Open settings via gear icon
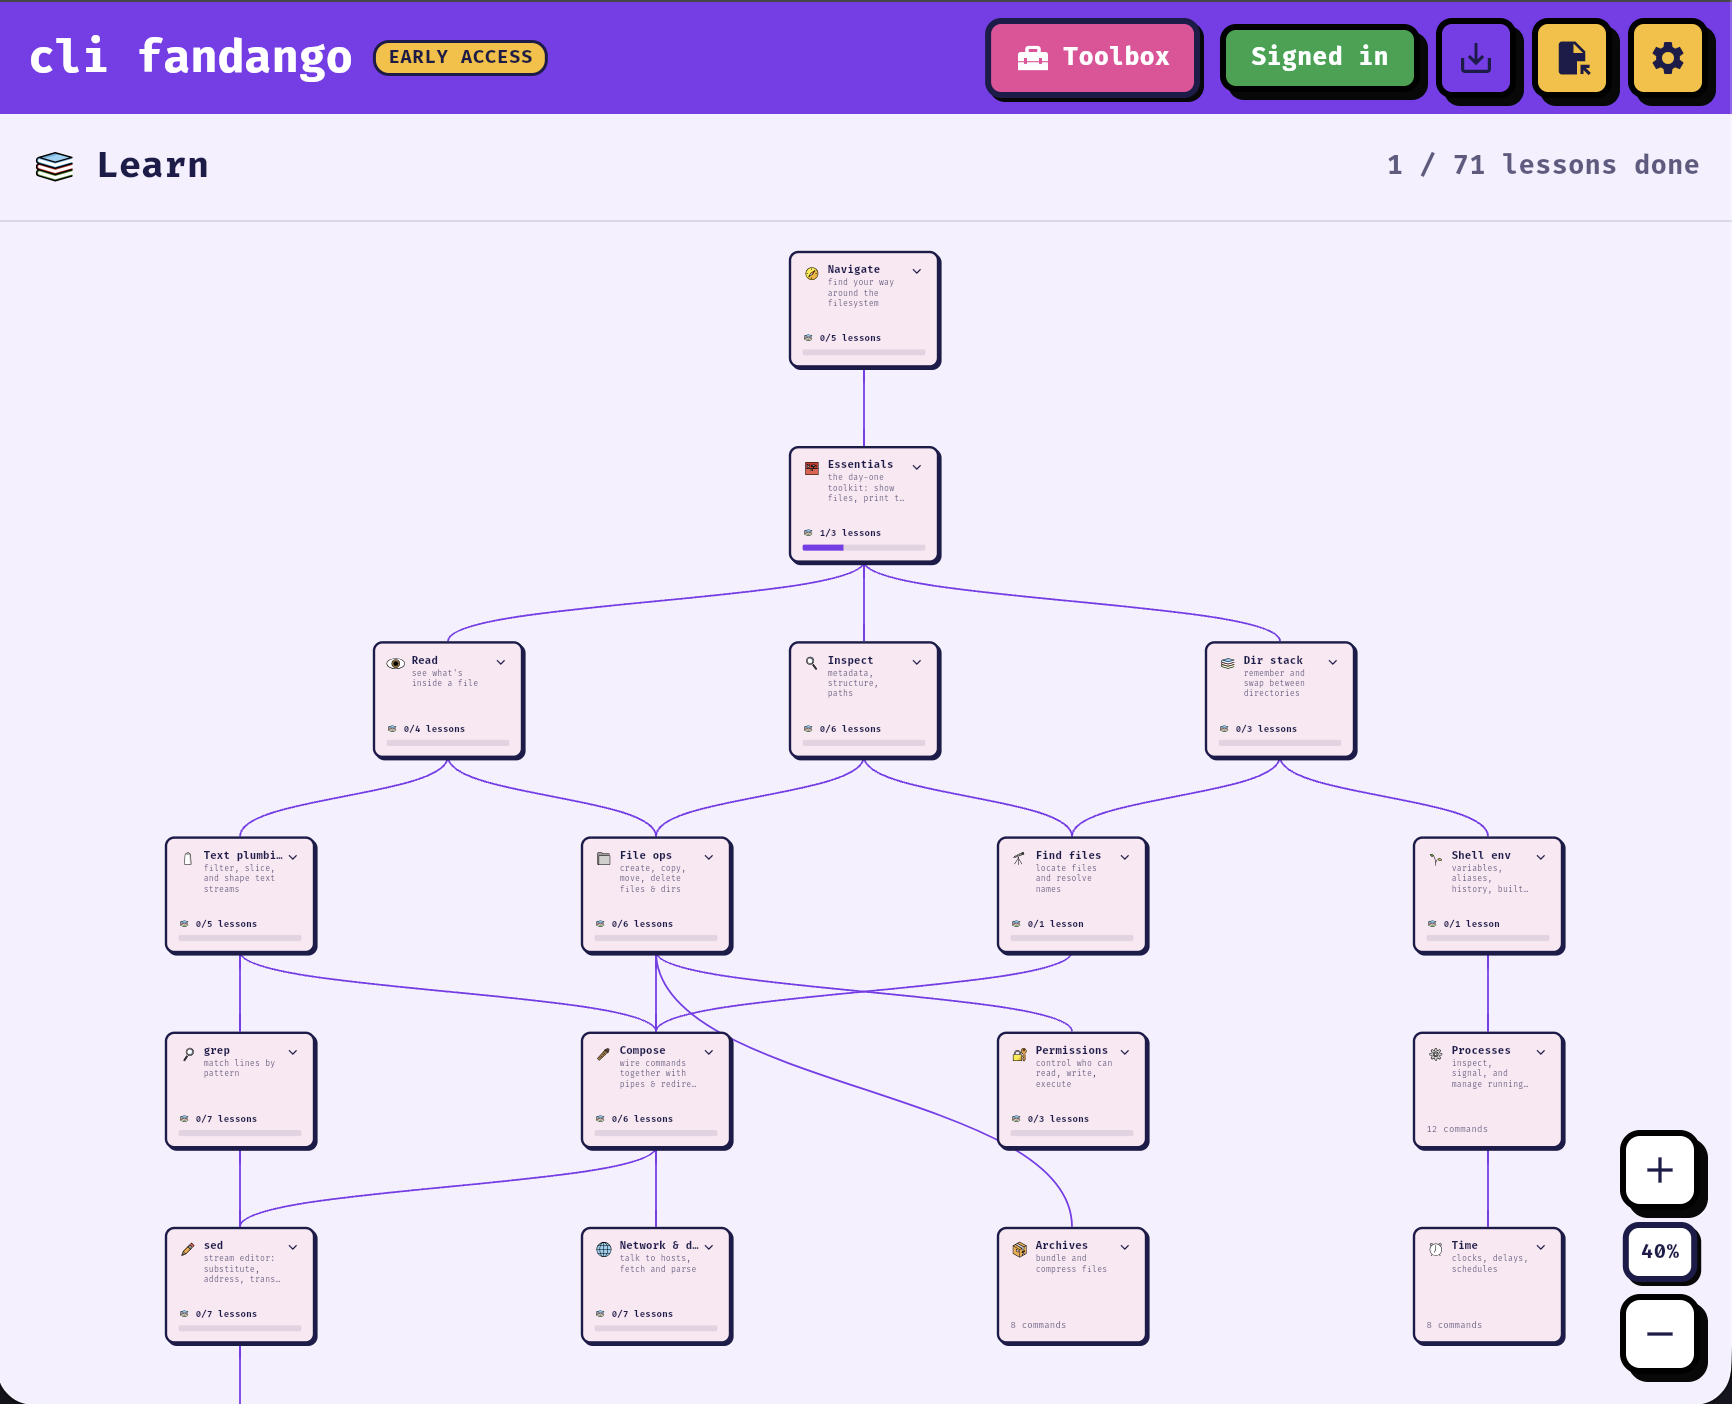This screenshot has width=1732, height=1404. point(1667,57)
